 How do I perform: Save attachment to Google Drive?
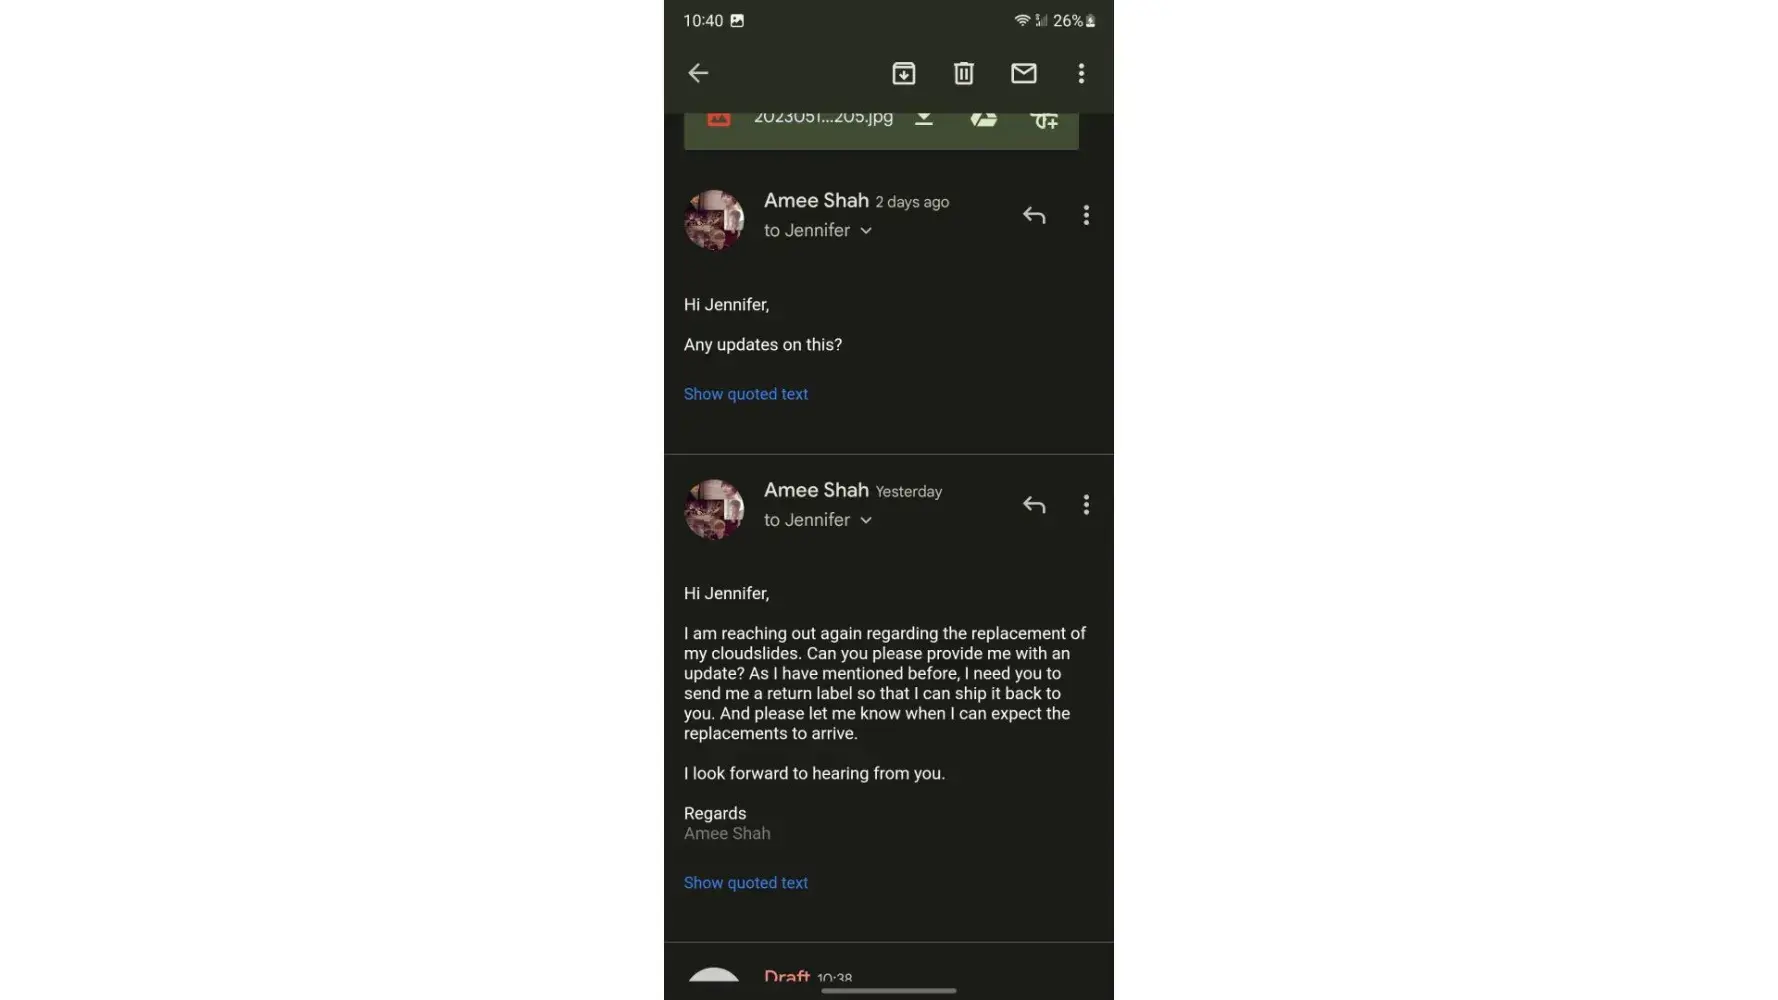coord(984,118)
